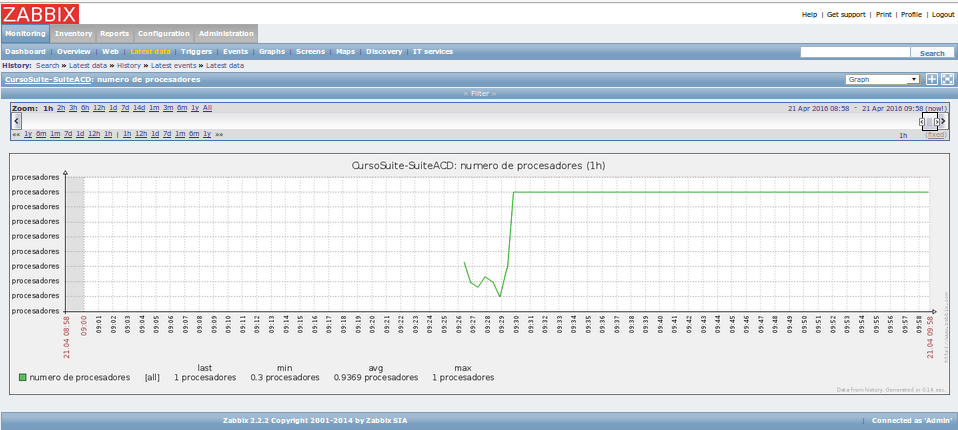Select the 12h link in Zoom row
The image size is (958, 430).
tap(99, 108)
